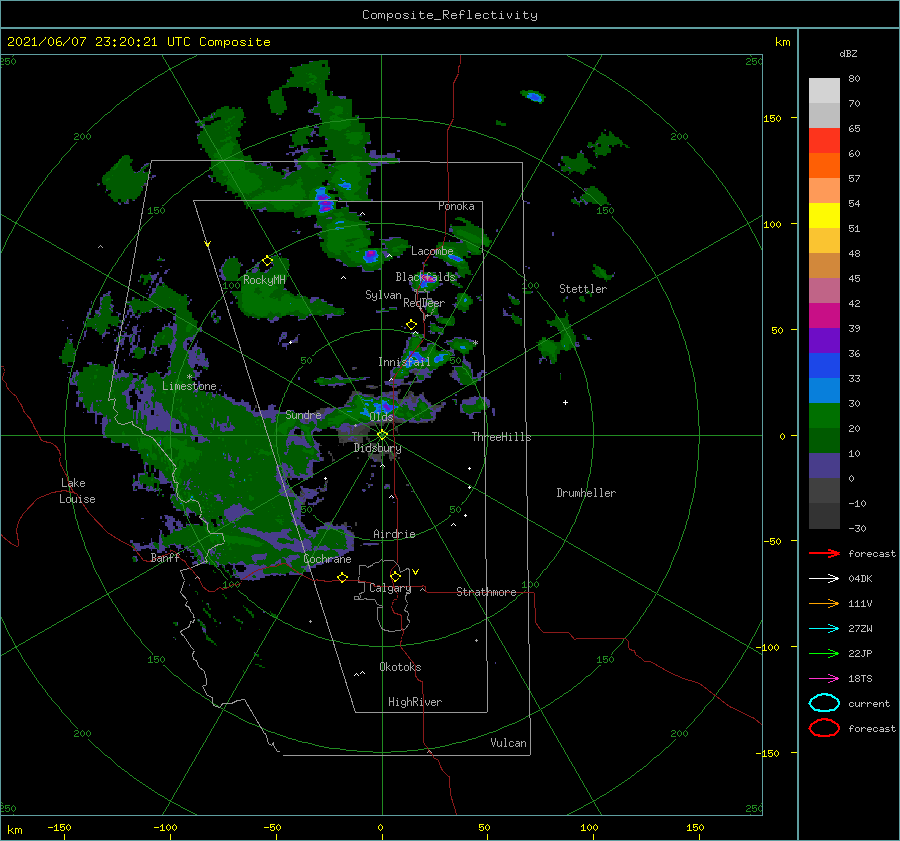Viewport: 900px width, 841px height.
Task: Click the Ponoka town label
Action: coord(456,206)
